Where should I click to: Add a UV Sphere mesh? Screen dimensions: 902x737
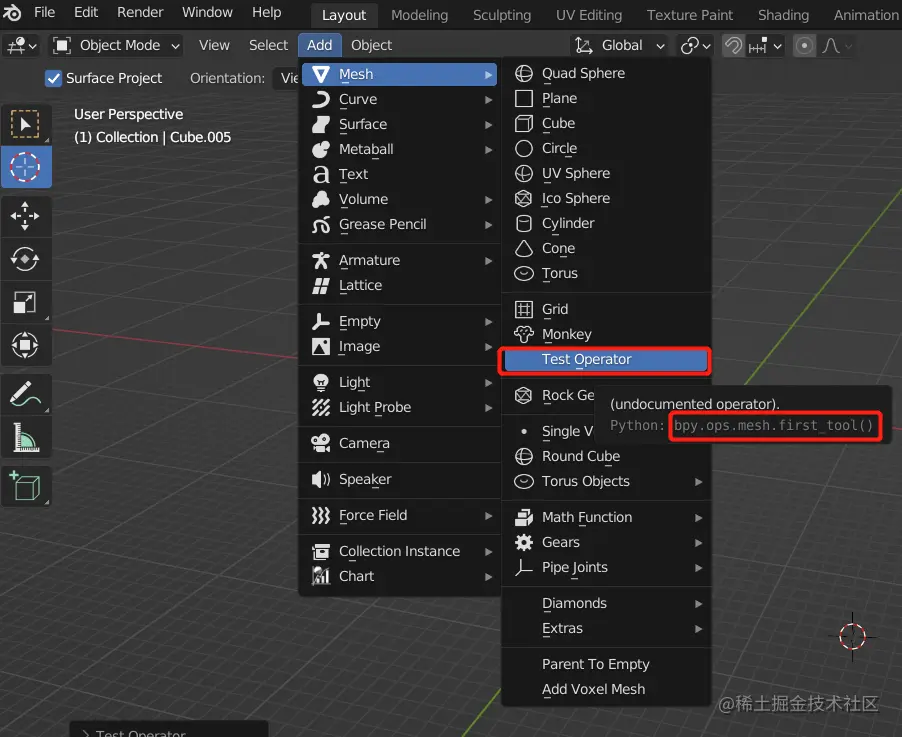[606, 173]
